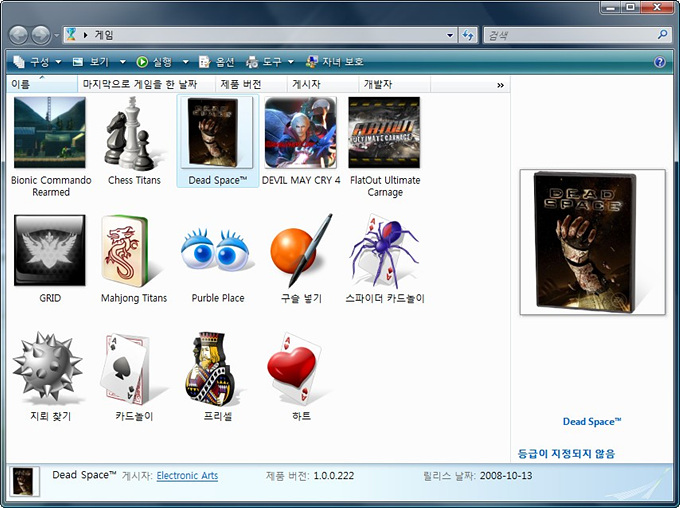Click the 실행 play button
The image size is (680, 508).
pos(155,62)
